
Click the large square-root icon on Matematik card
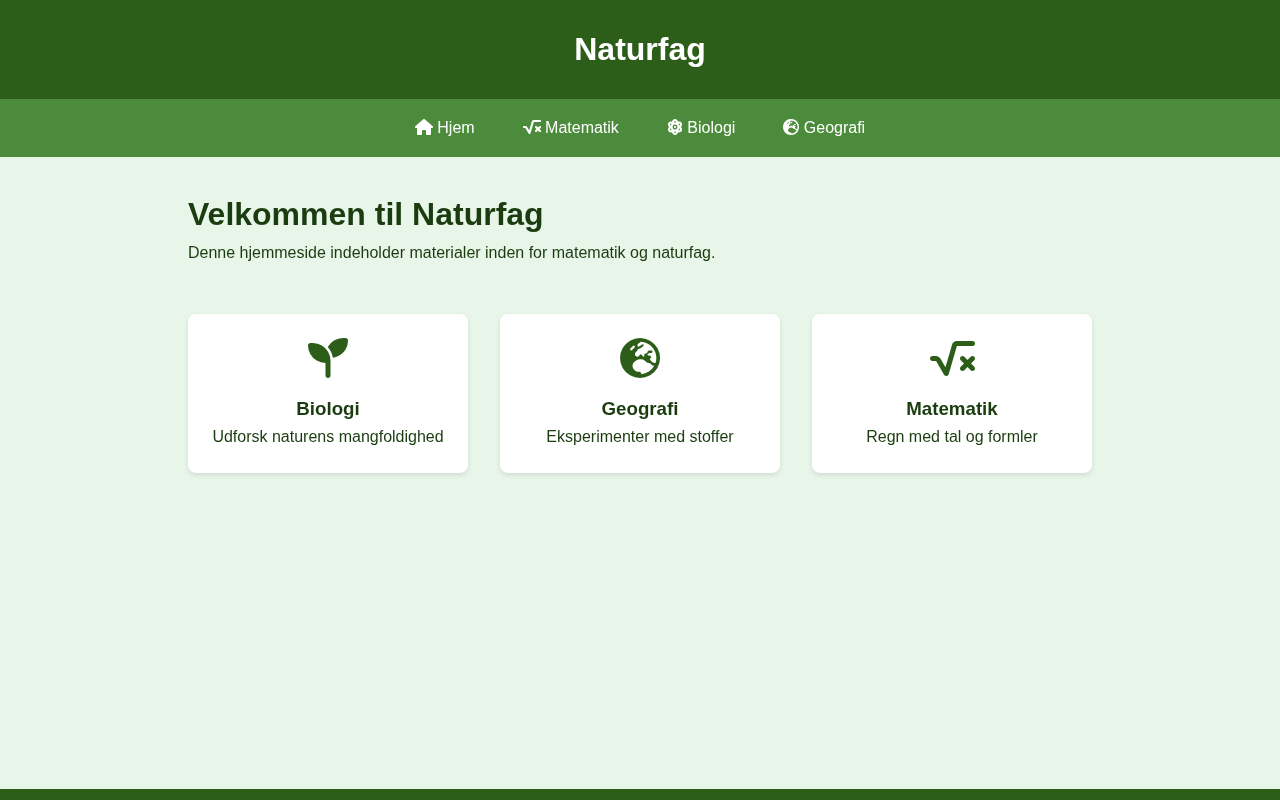952,358
